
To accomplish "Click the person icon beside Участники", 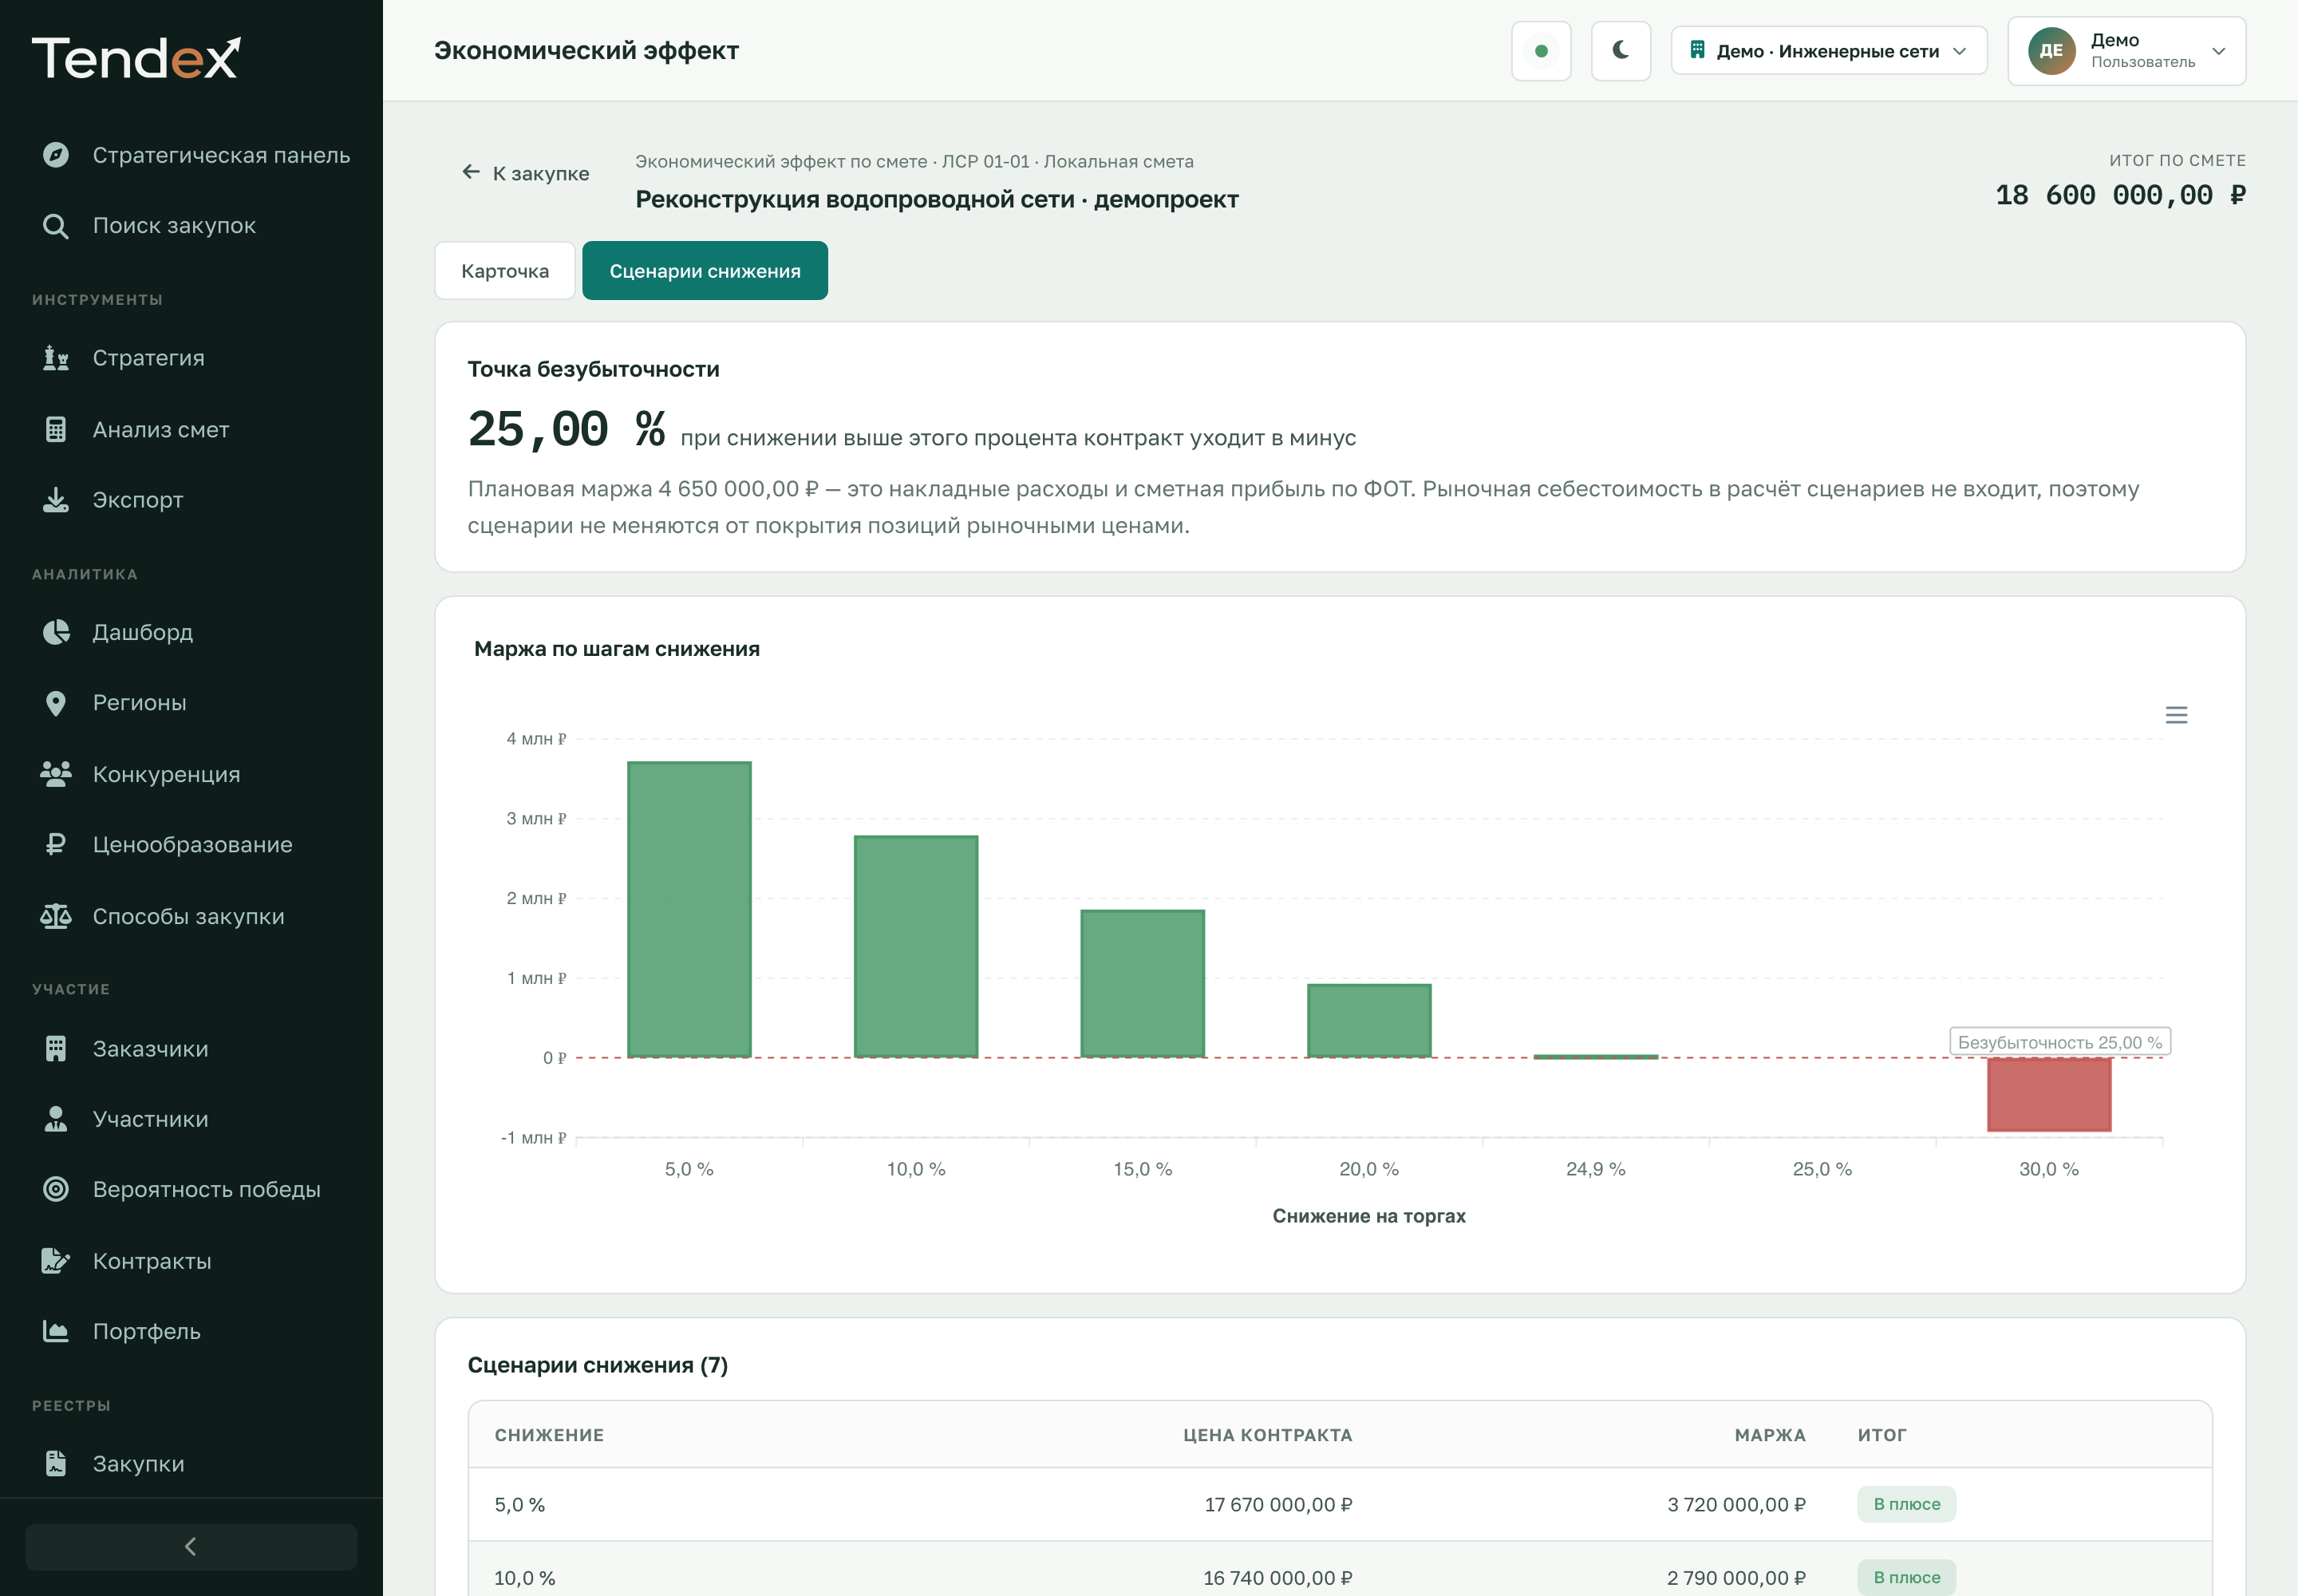I will point(56,1119).
